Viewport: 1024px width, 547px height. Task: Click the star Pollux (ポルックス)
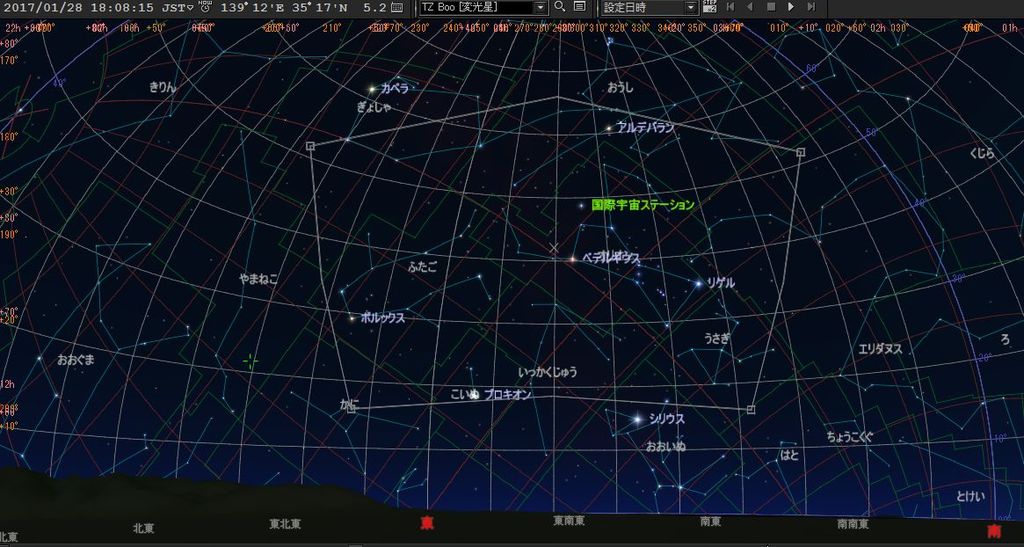click(x=352, y=319)
